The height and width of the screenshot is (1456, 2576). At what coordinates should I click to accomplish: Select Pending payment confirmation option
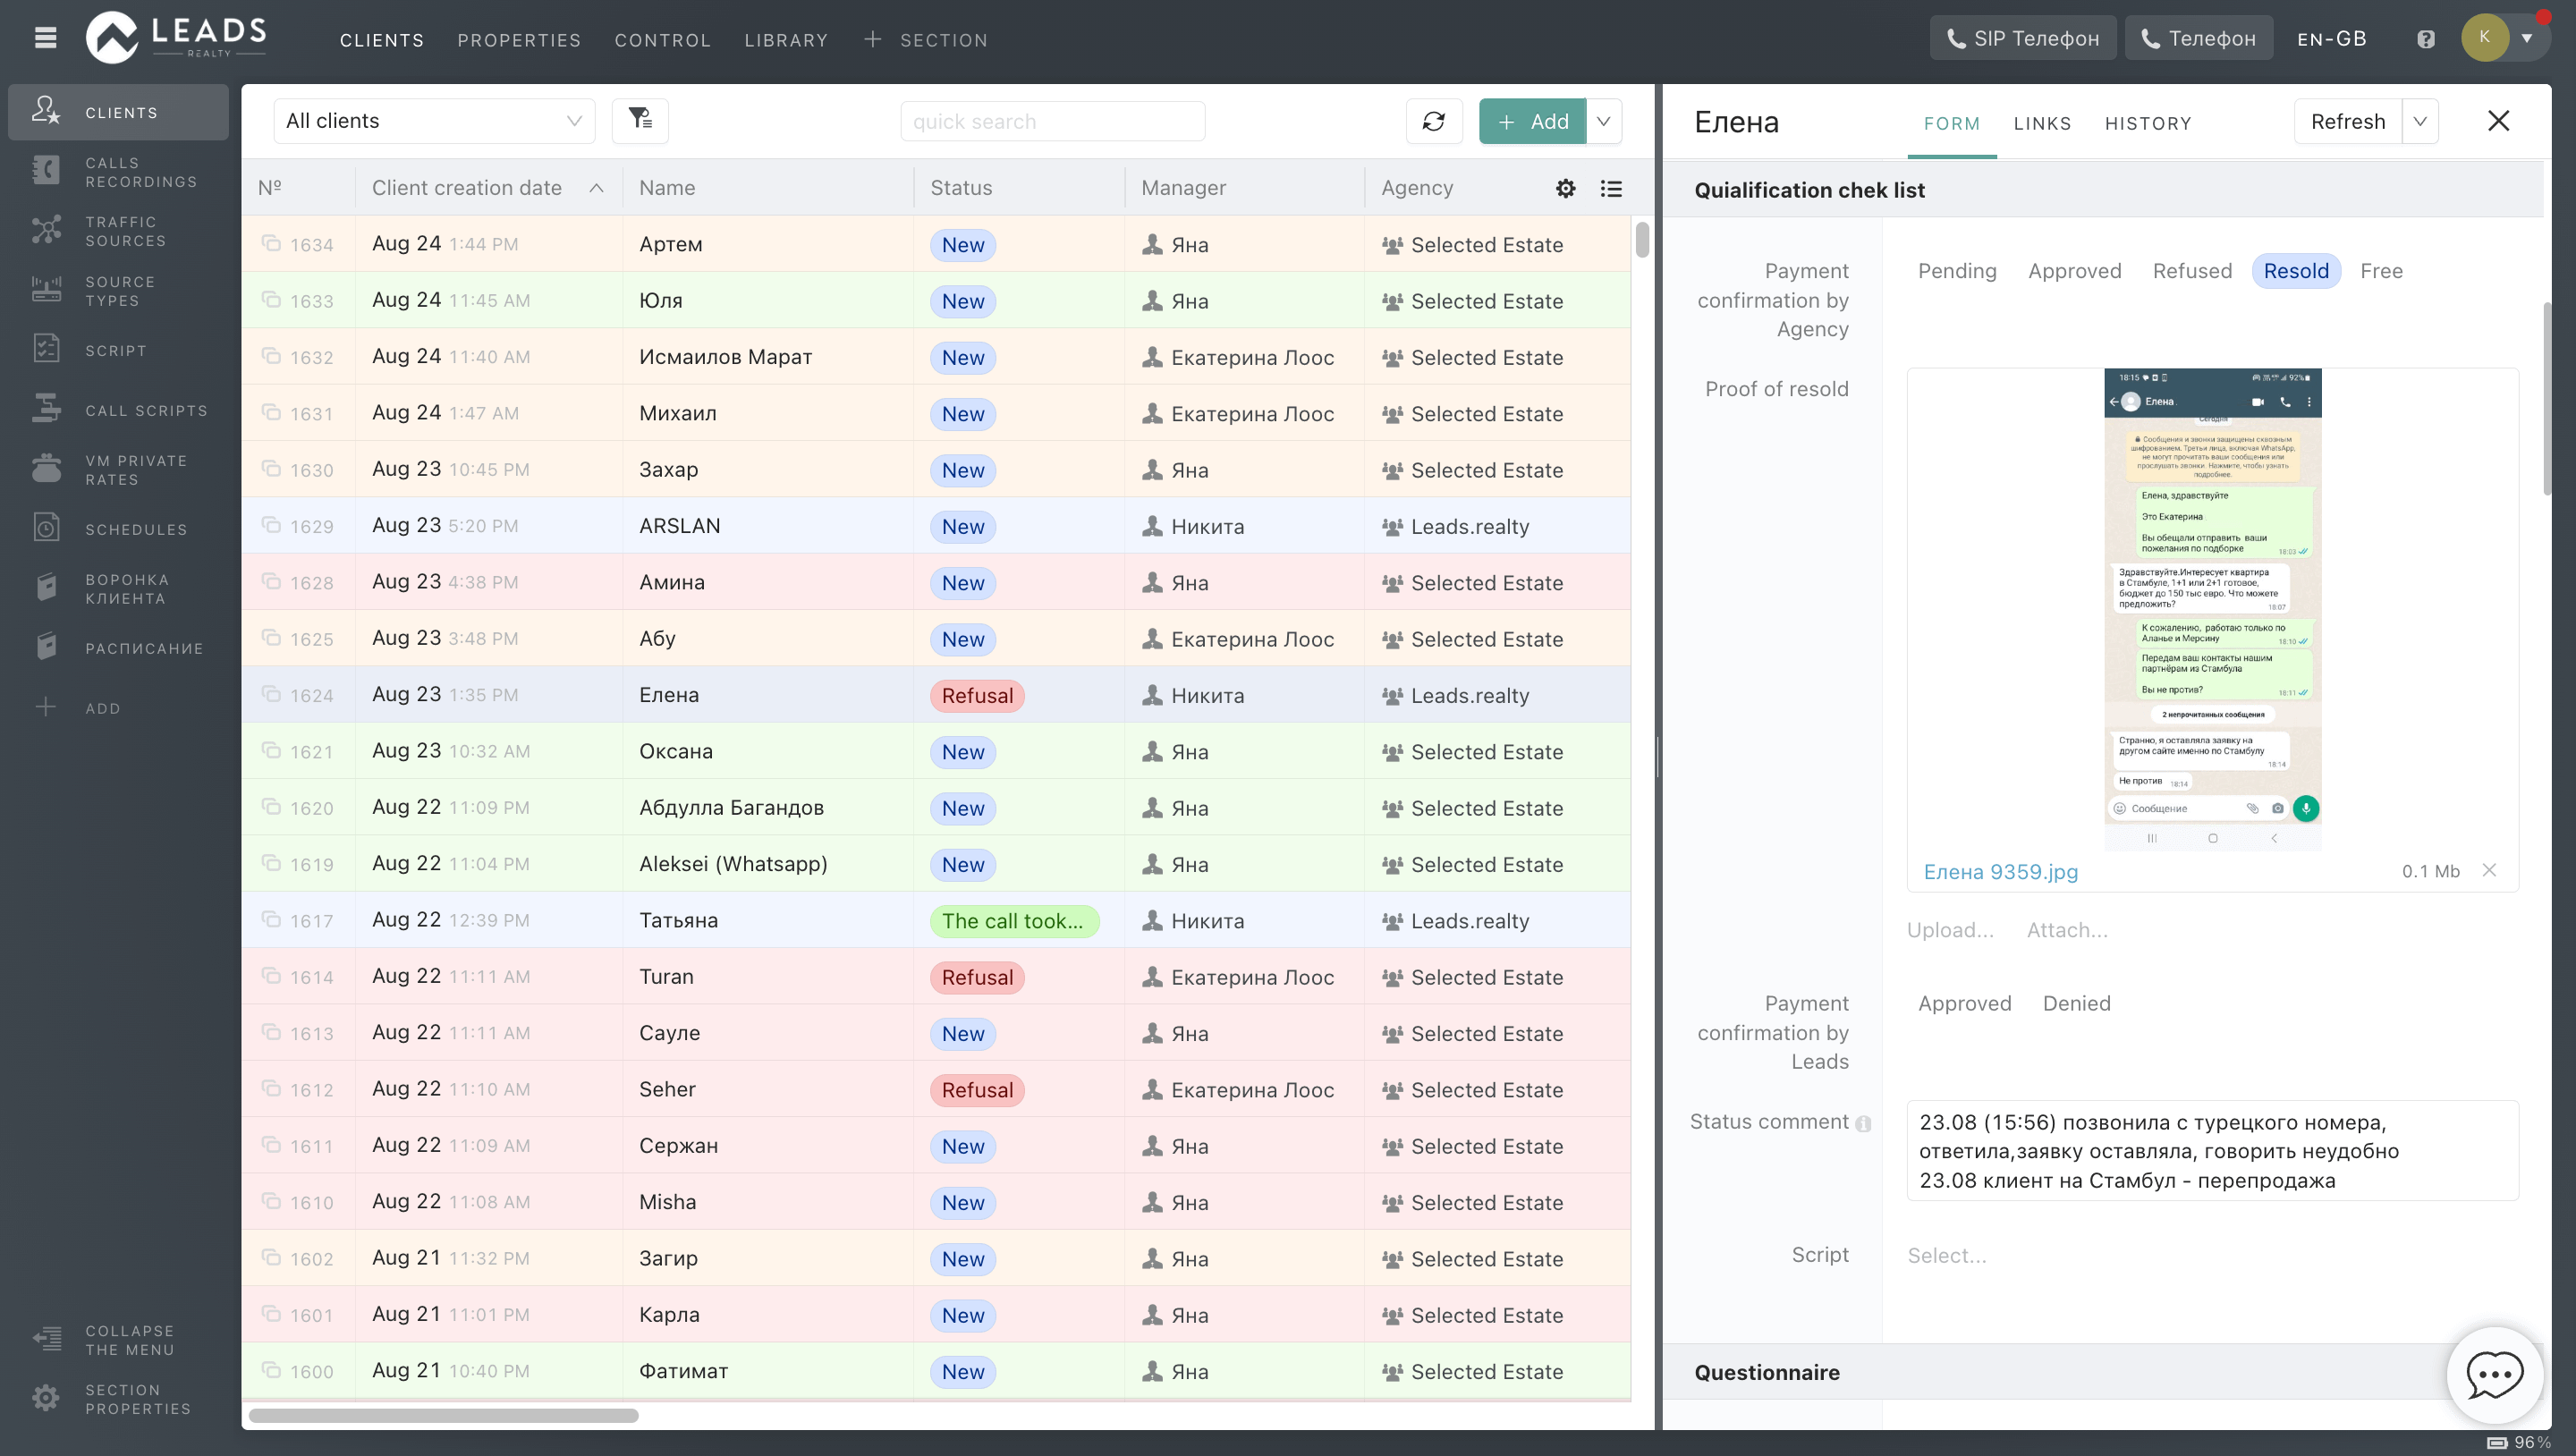1956,271
